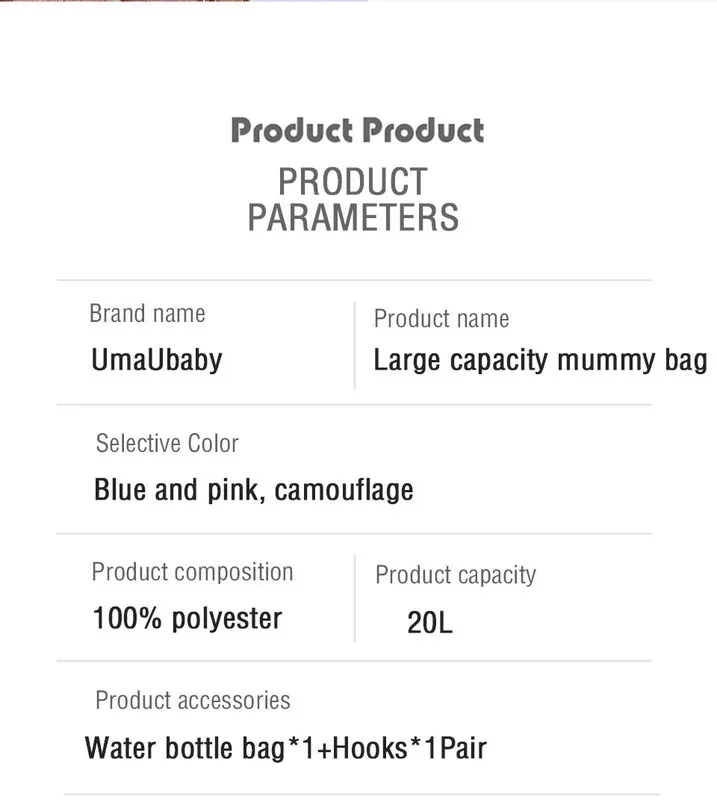Click the "100% polyester" value
Viewport: 717px width, 800px height.
187,619
